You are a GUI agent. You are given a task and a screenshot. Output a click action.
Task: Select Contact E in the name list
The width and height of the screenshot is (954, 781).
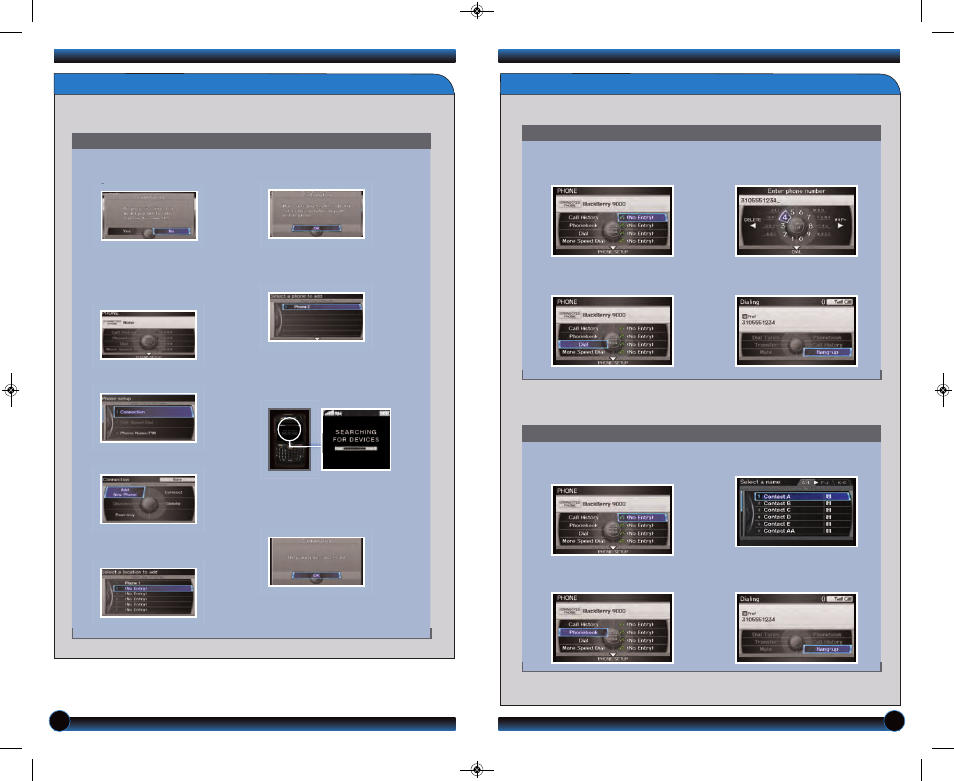coord(801,524)
